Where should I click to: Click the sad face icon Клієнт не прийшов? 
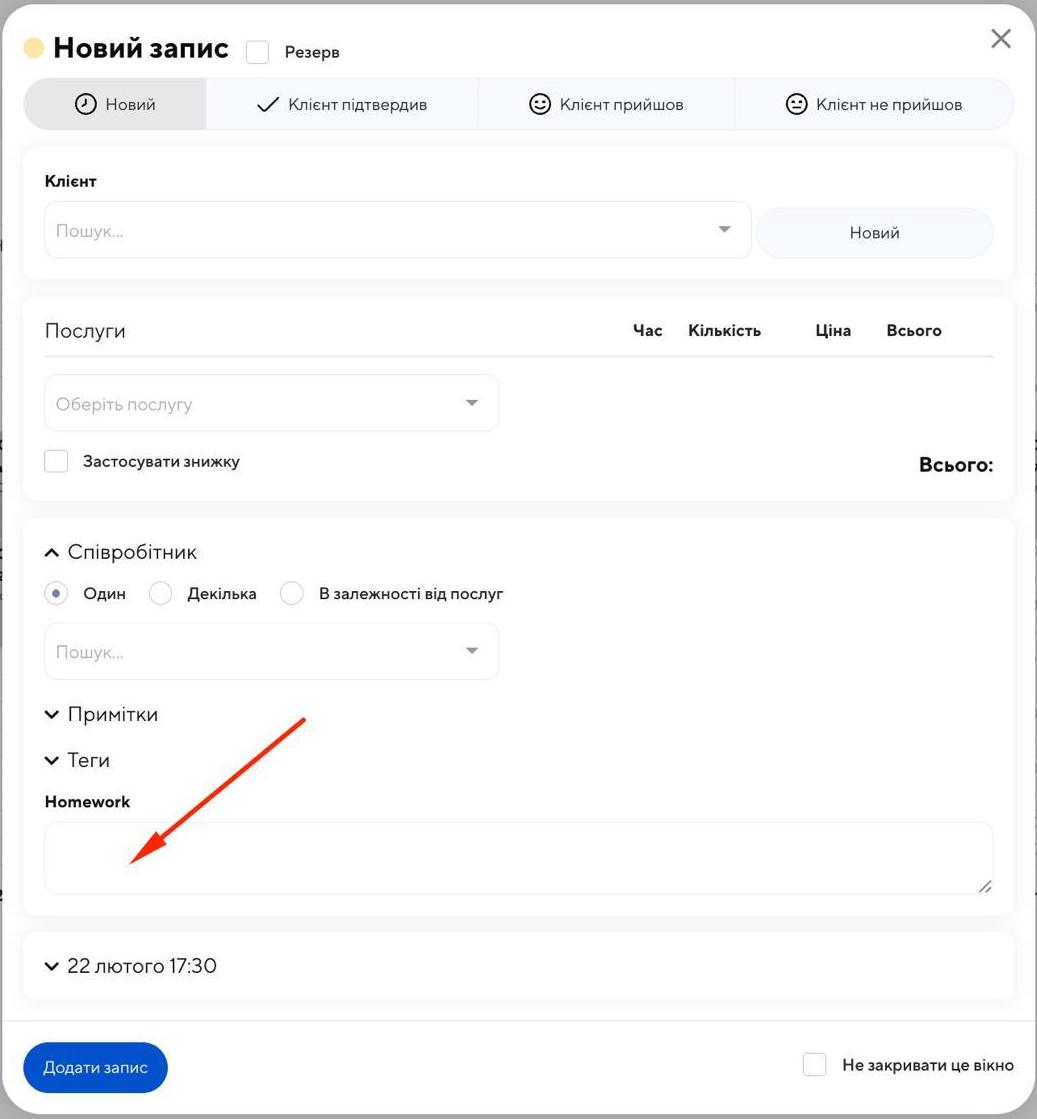796,104
